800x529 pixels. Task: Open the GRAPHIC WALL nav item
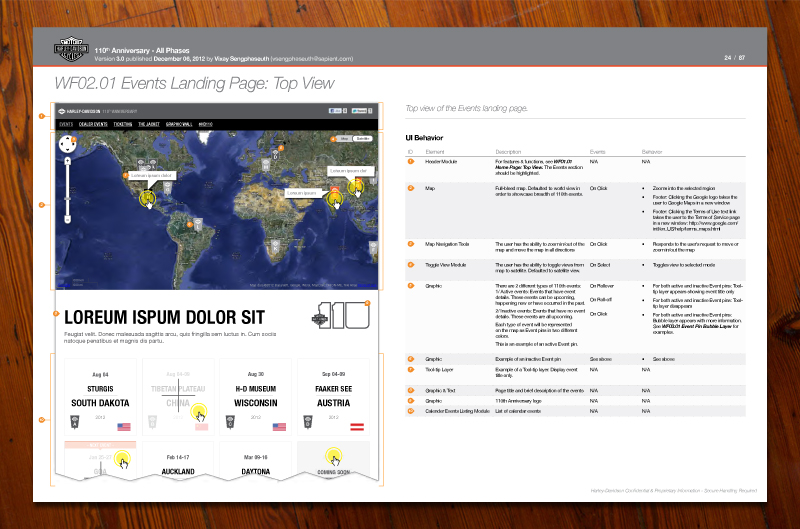click(x=179, y=124)
